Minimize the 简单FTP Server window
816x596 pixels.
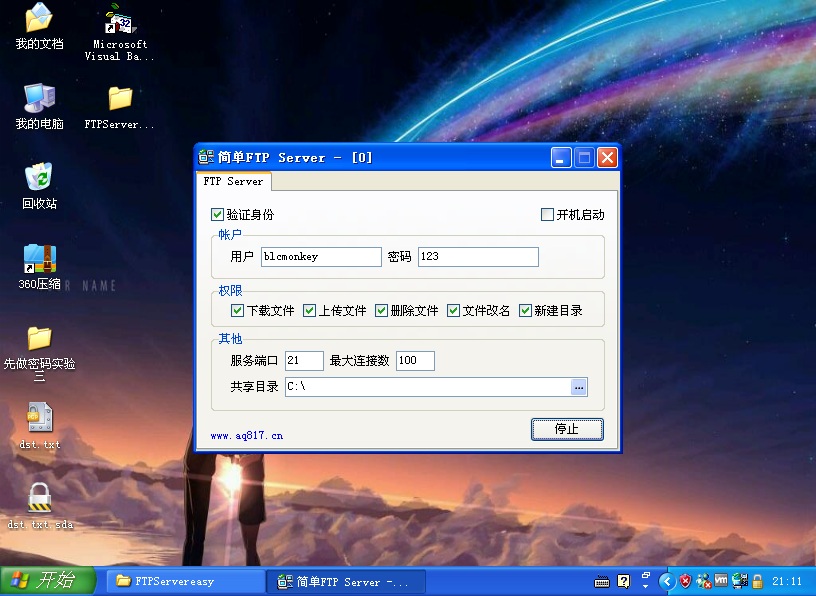pyautogui.click(x=561, y=157)
